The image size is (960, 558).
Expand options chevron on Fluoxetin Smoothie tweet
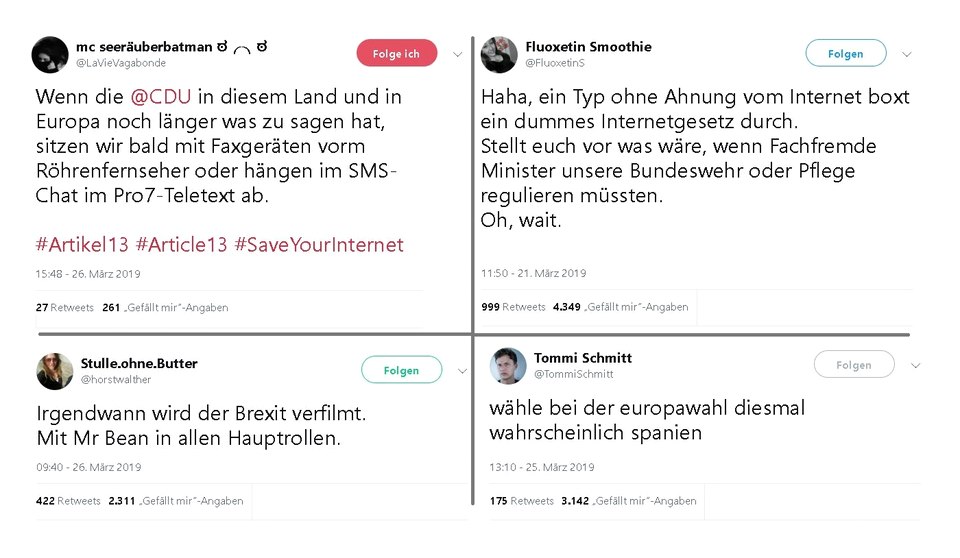click(x=907, y=55)
